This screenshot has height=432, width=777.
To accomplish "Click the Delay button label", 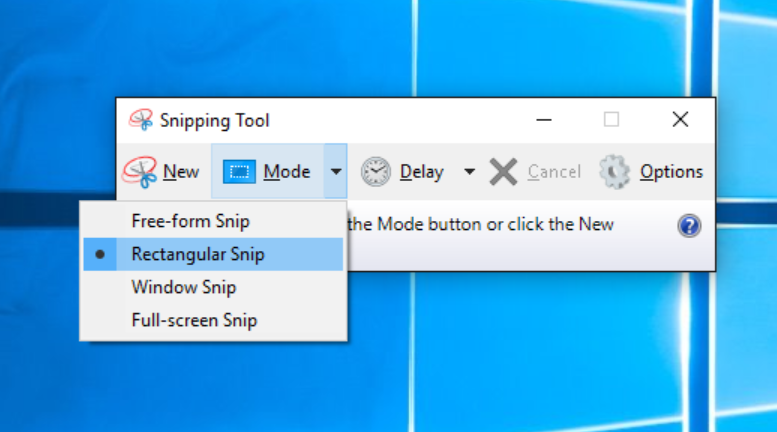I will pyautogui.click(x=421, y=172).
